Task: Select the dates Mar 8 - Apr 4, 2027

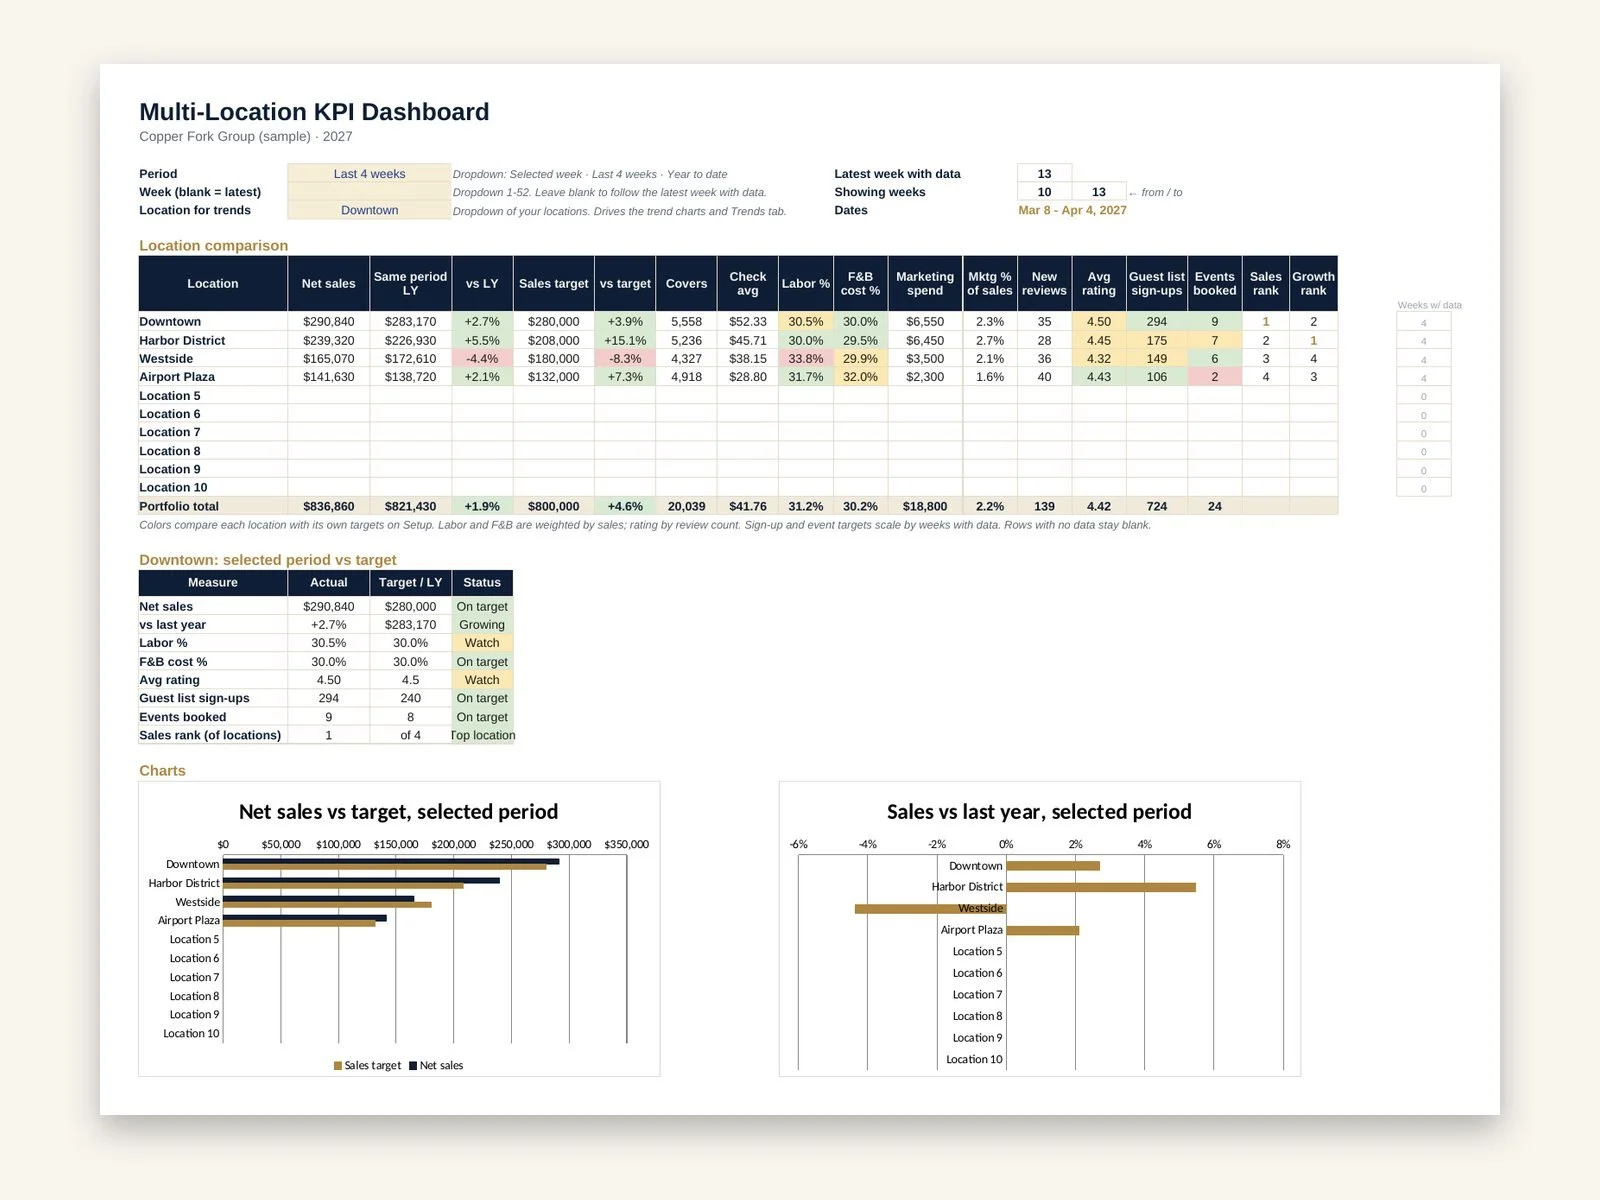Action: pyautogui.click(x=1072, y=210)
